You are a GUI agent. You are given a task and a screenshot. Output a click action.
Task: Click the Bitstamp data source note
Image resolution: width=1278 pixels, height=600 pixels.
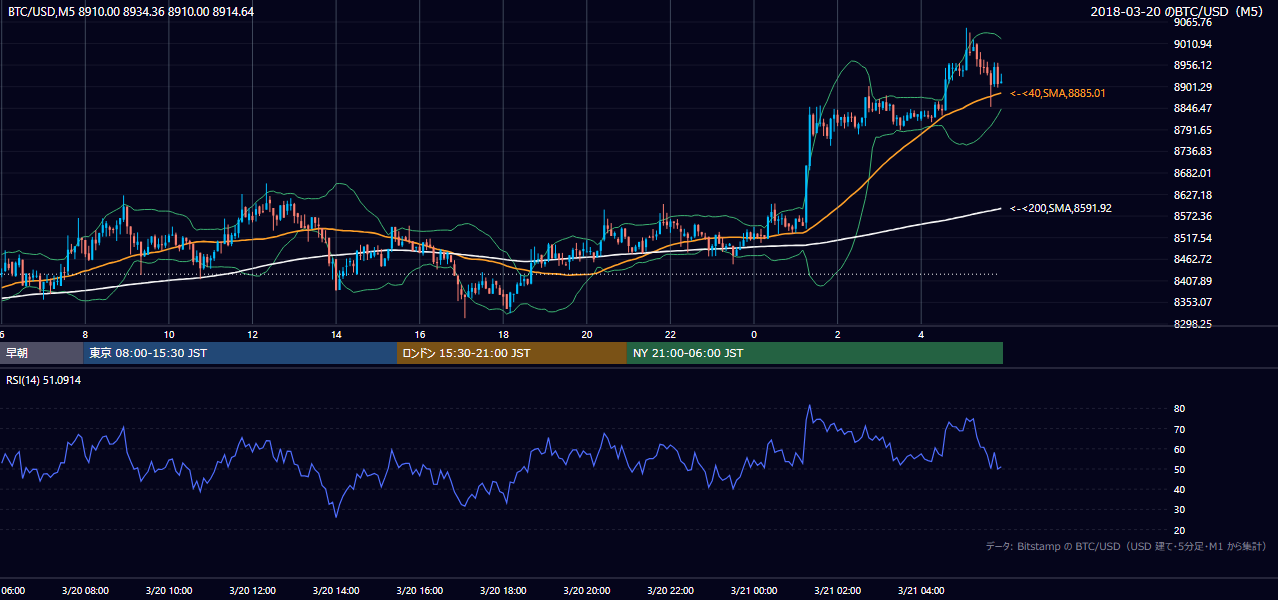(x=1126, y=547)
